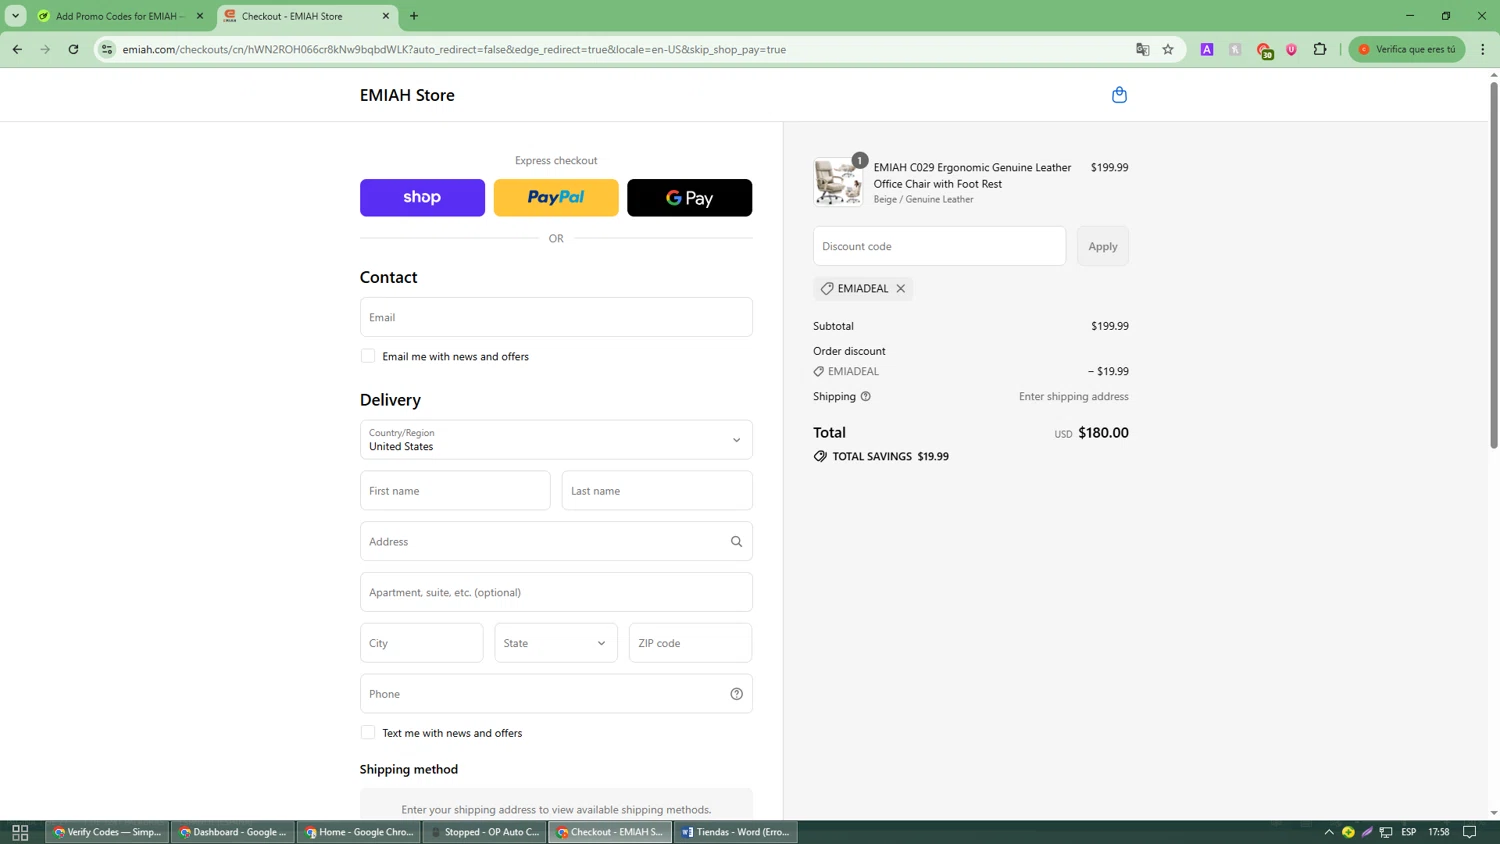The height and width of the screenshot is (844, 1500).
Task: Click the red shield extension icon
Action: click(x=1291, y=49)
